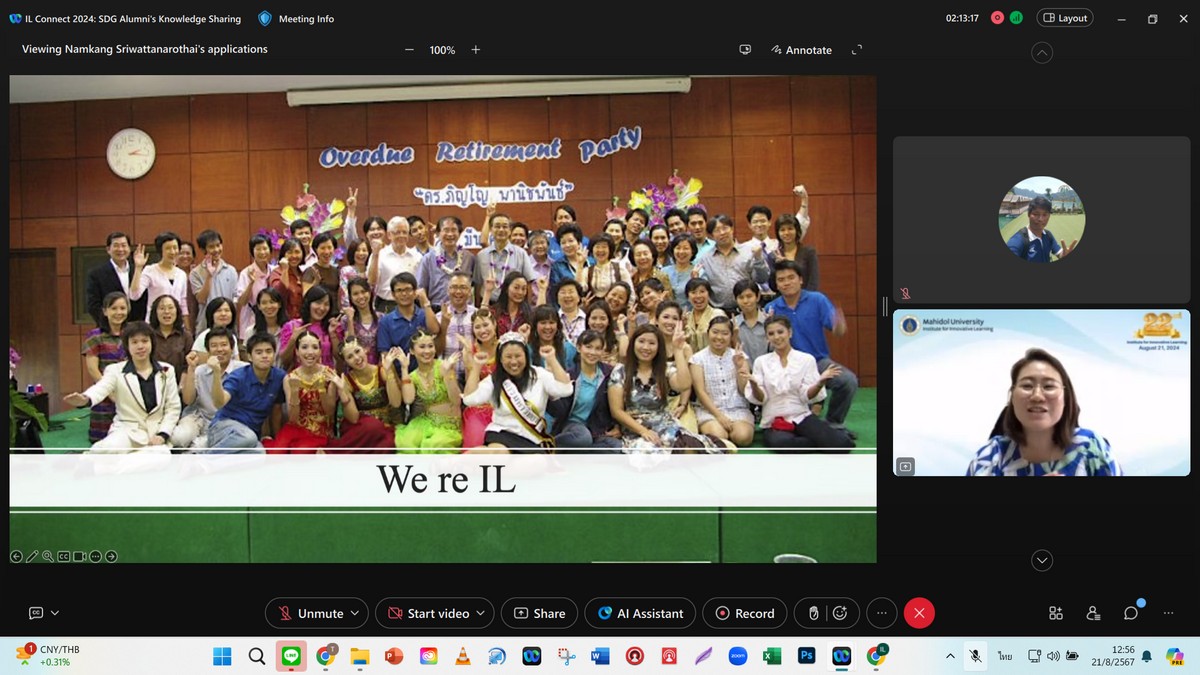The width and height of the screenshot is (1200, 675).
Task: Click the Reactions smiley icon
Action: [x=840, y=613]
